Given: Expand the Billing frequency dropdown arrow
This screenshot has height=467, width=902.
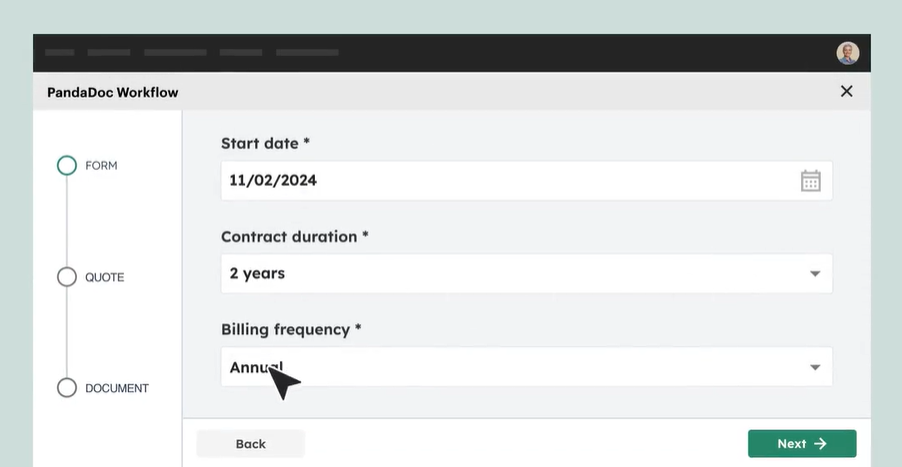Looking at the screenshot, I should pos(815,367).
